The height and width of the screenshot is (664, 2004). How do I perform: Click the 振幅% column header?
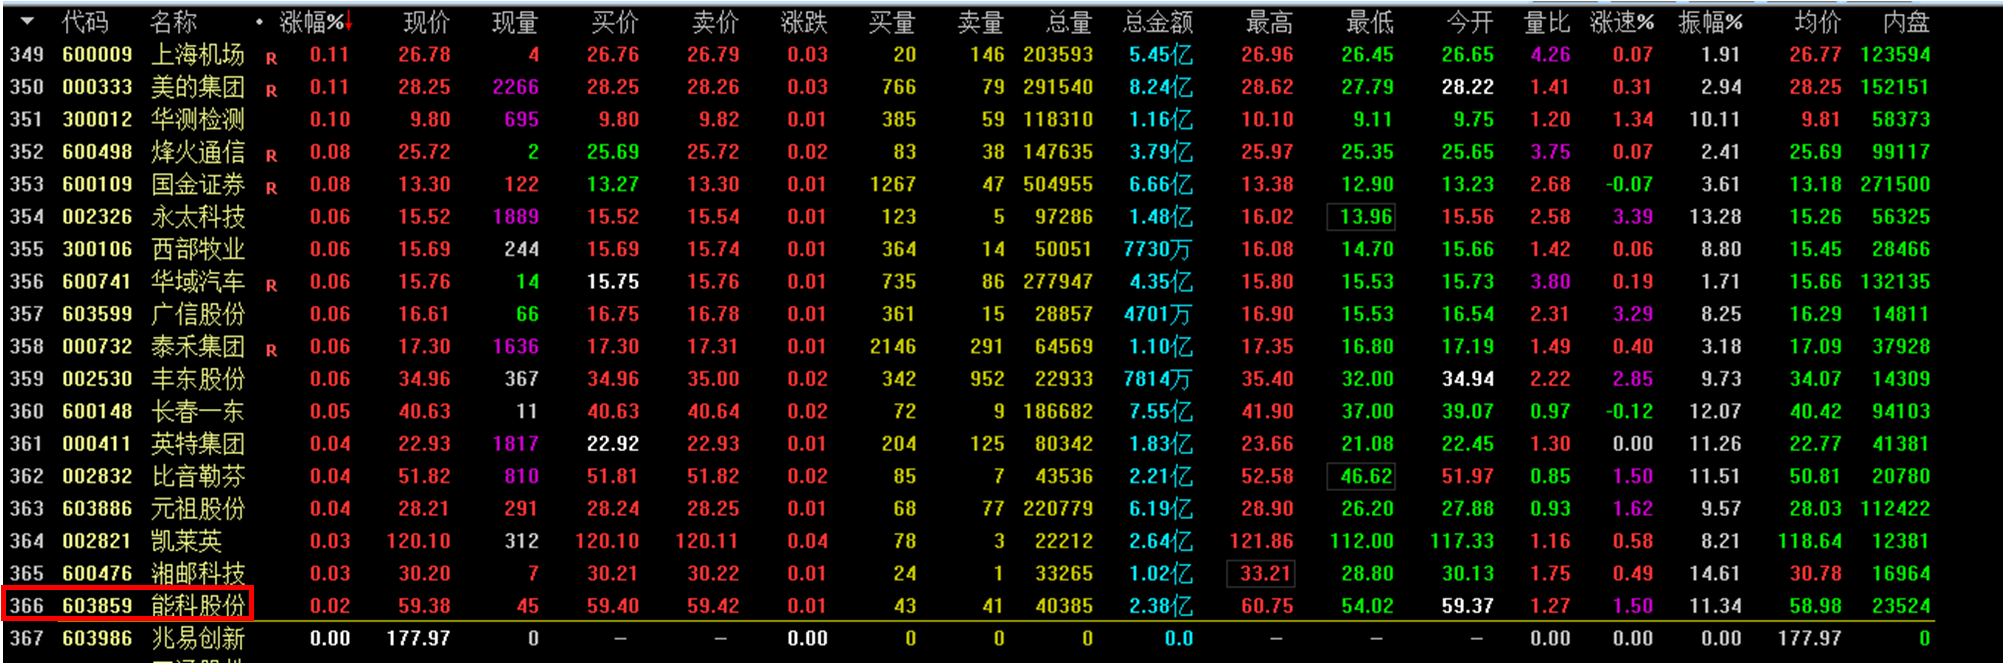tap(1711, 21)
